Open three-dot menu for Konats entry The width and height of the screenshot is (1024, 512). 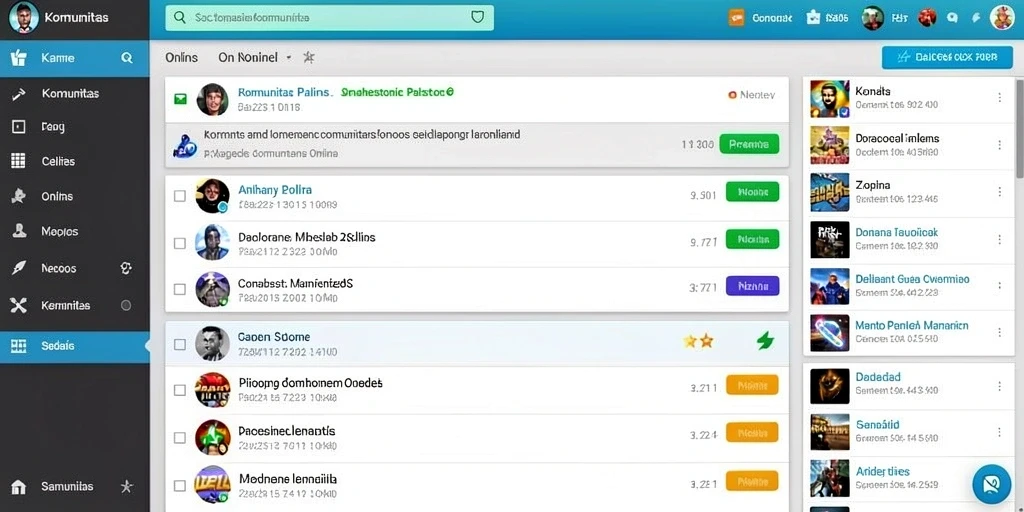(x=999, y=97)
